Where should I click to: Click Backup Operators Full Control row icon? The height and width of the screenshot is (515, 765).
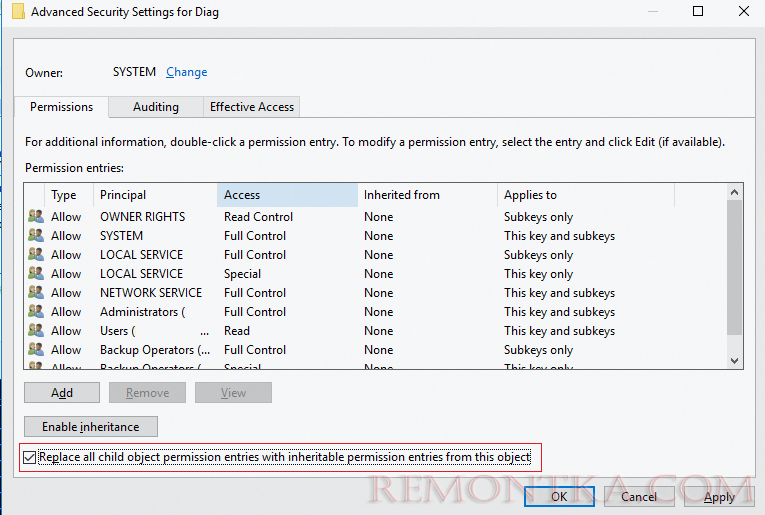click(x=36, y=349)
